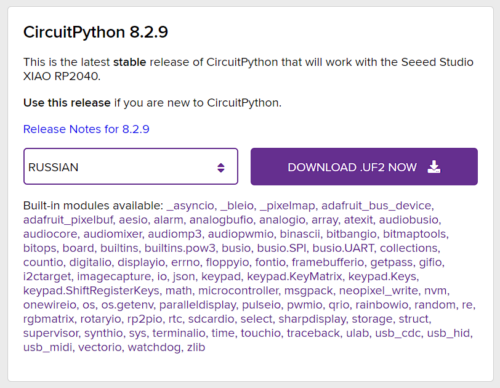Open the neopixel_write module link
Image resolution: width=500 pixels, height=388 pixels.
pos(378,291)
